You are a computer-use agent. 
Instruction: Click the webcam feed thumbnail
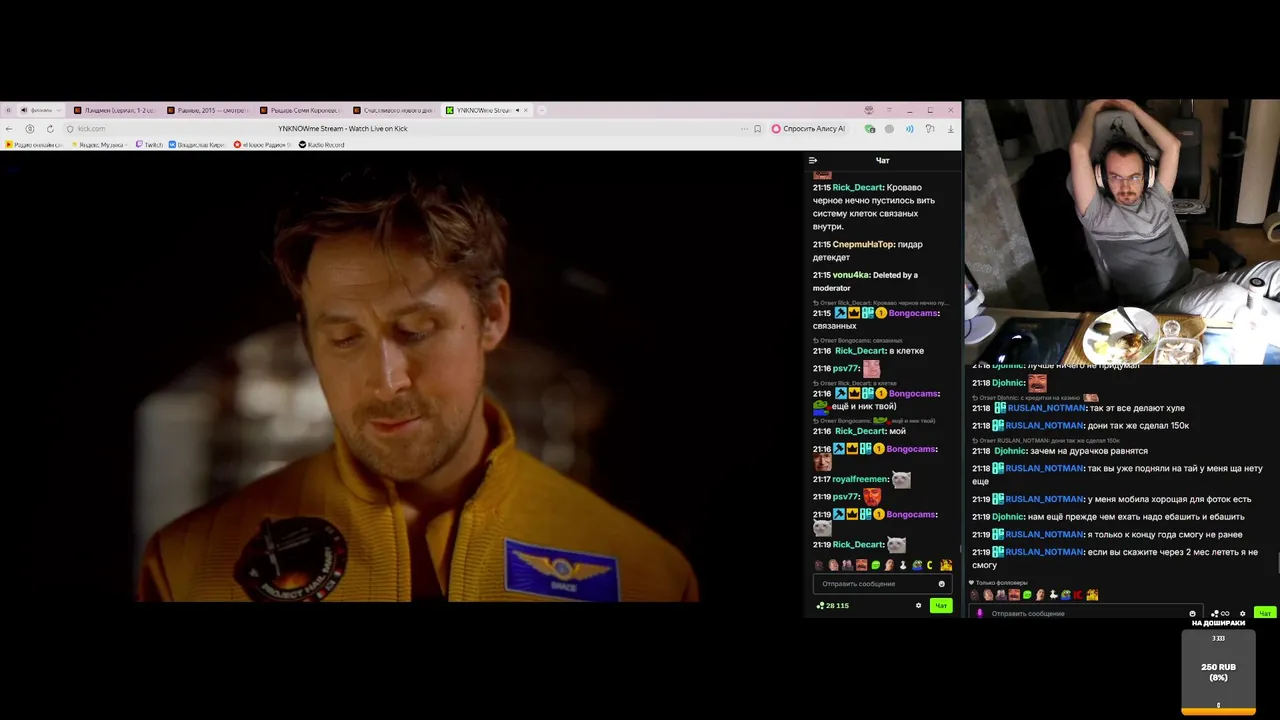[x=1122, y=232]
